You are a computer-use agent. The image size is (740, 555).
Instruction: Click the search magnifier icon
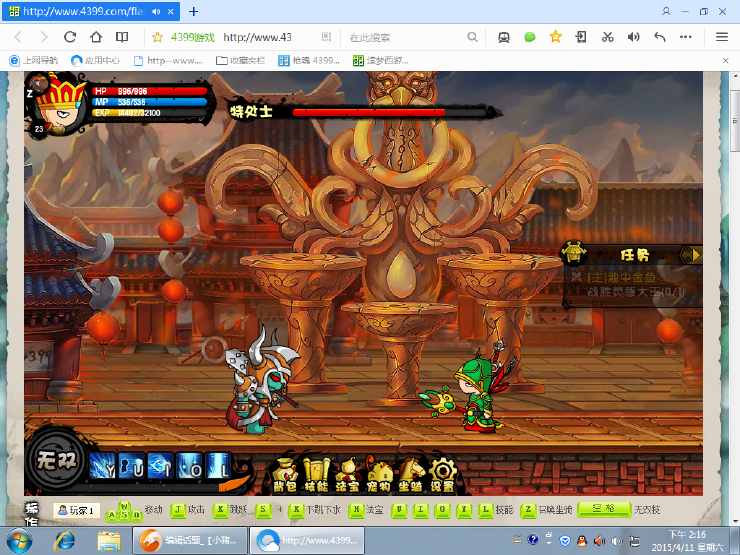(x=472, y=37)
